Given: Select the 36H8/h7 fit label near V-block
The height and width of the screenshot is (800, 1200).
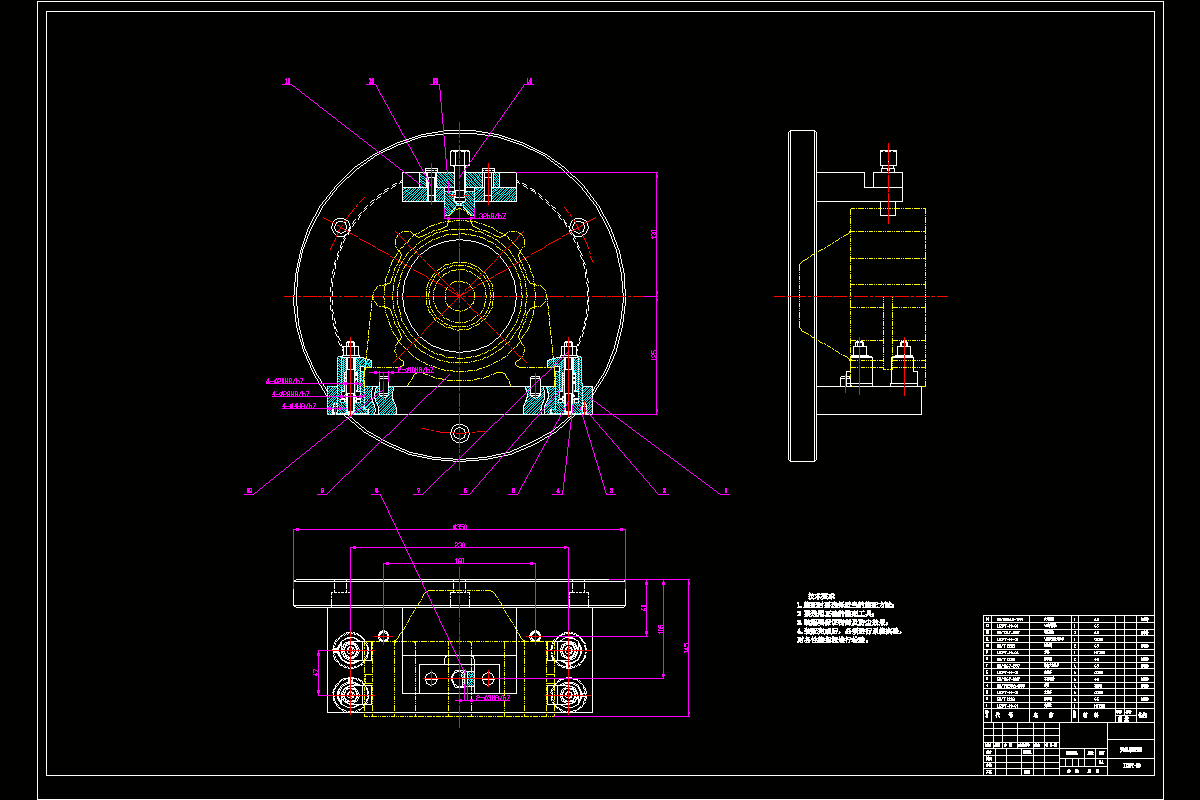Looking at the screenshot, I should click(x=494, y=215).
